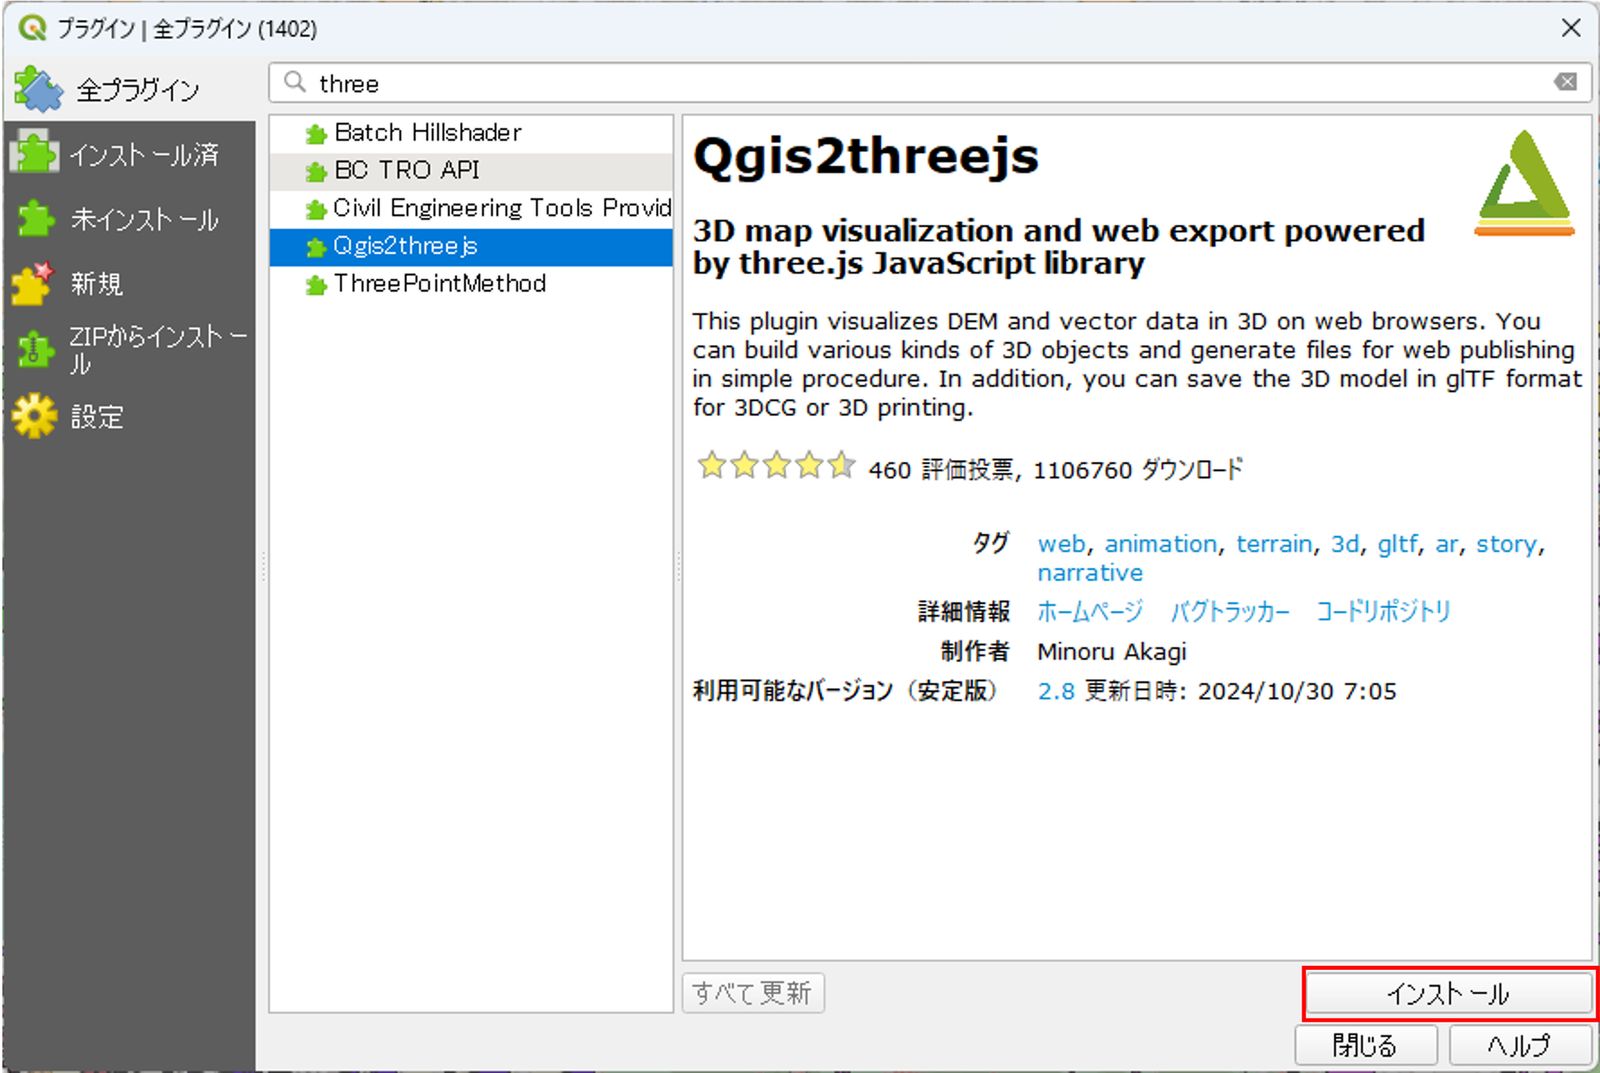Open the 'web' tag link

point(1061,544)
